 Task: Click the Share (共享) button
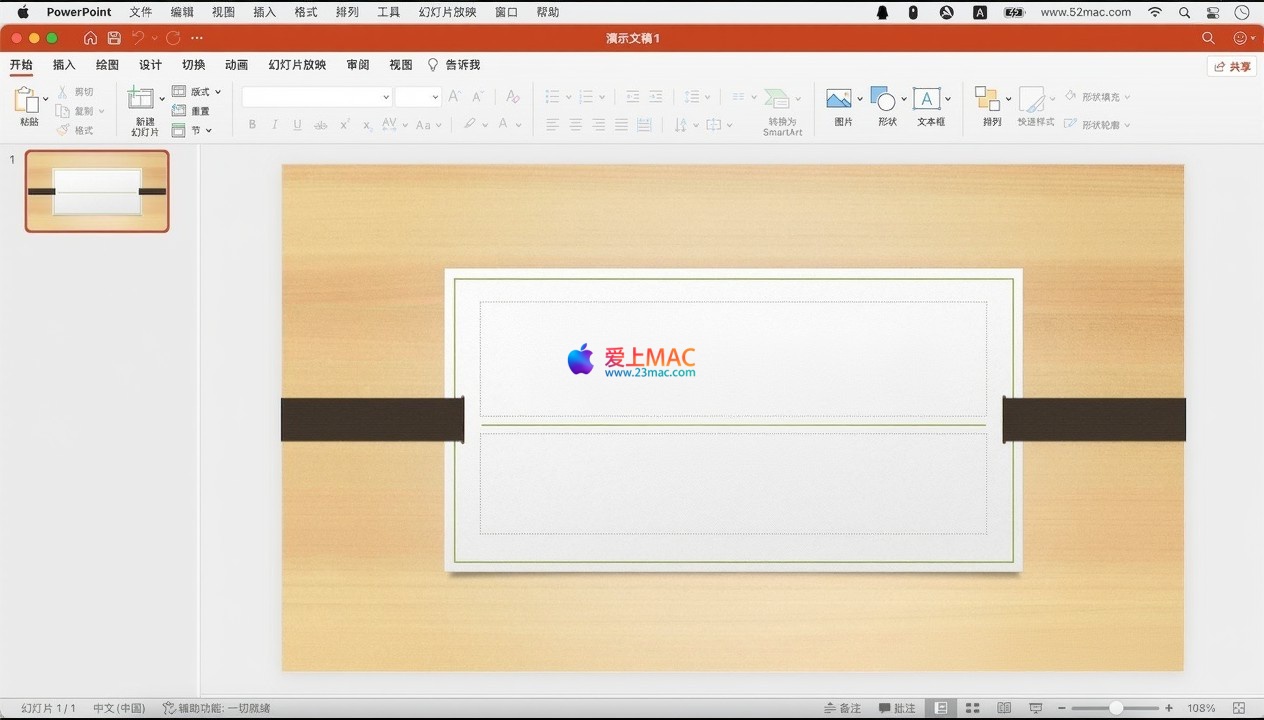[x=1232, y=67]
